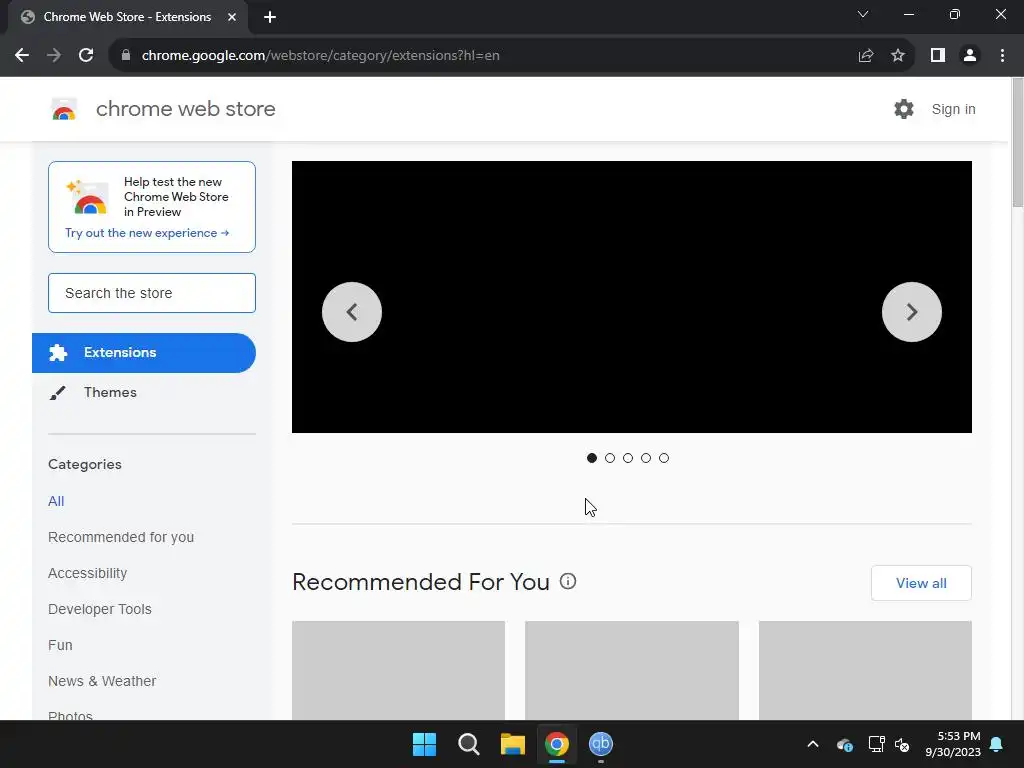This screenshot has width=1024, height=768.
Task: Choose the Fun category
Action: click(x=60, y=645)
